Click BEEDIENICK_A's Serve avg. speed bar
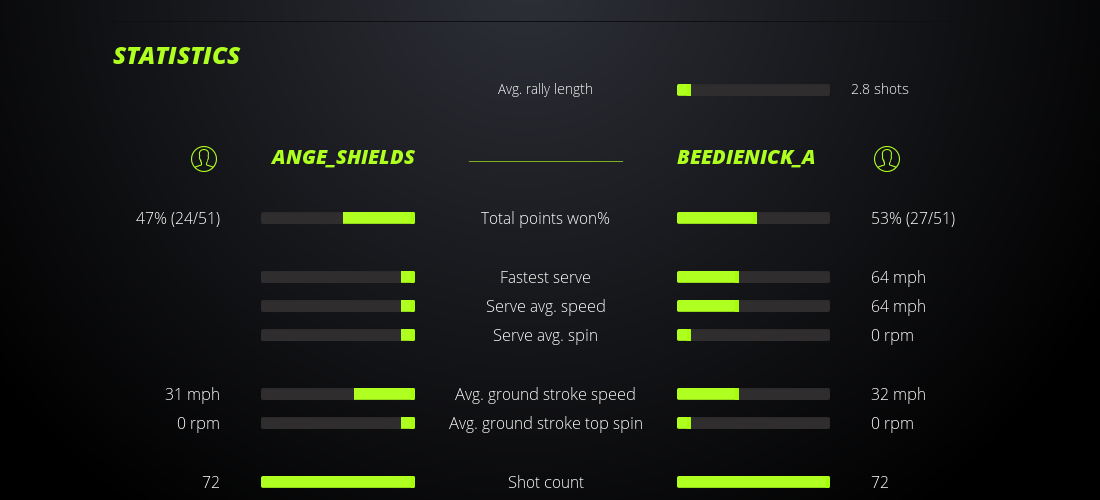This screenshot has height=500, width=1100. 753,306
